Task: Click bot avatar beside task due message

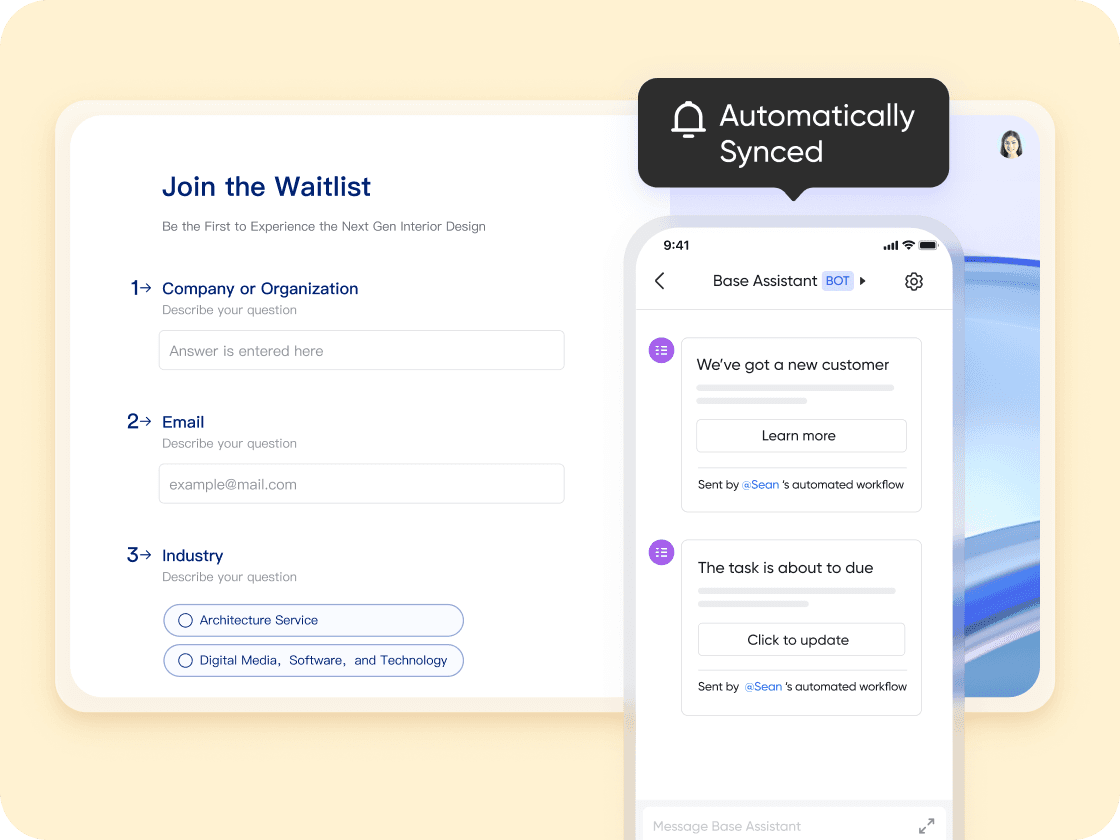Action: [661, 552]
